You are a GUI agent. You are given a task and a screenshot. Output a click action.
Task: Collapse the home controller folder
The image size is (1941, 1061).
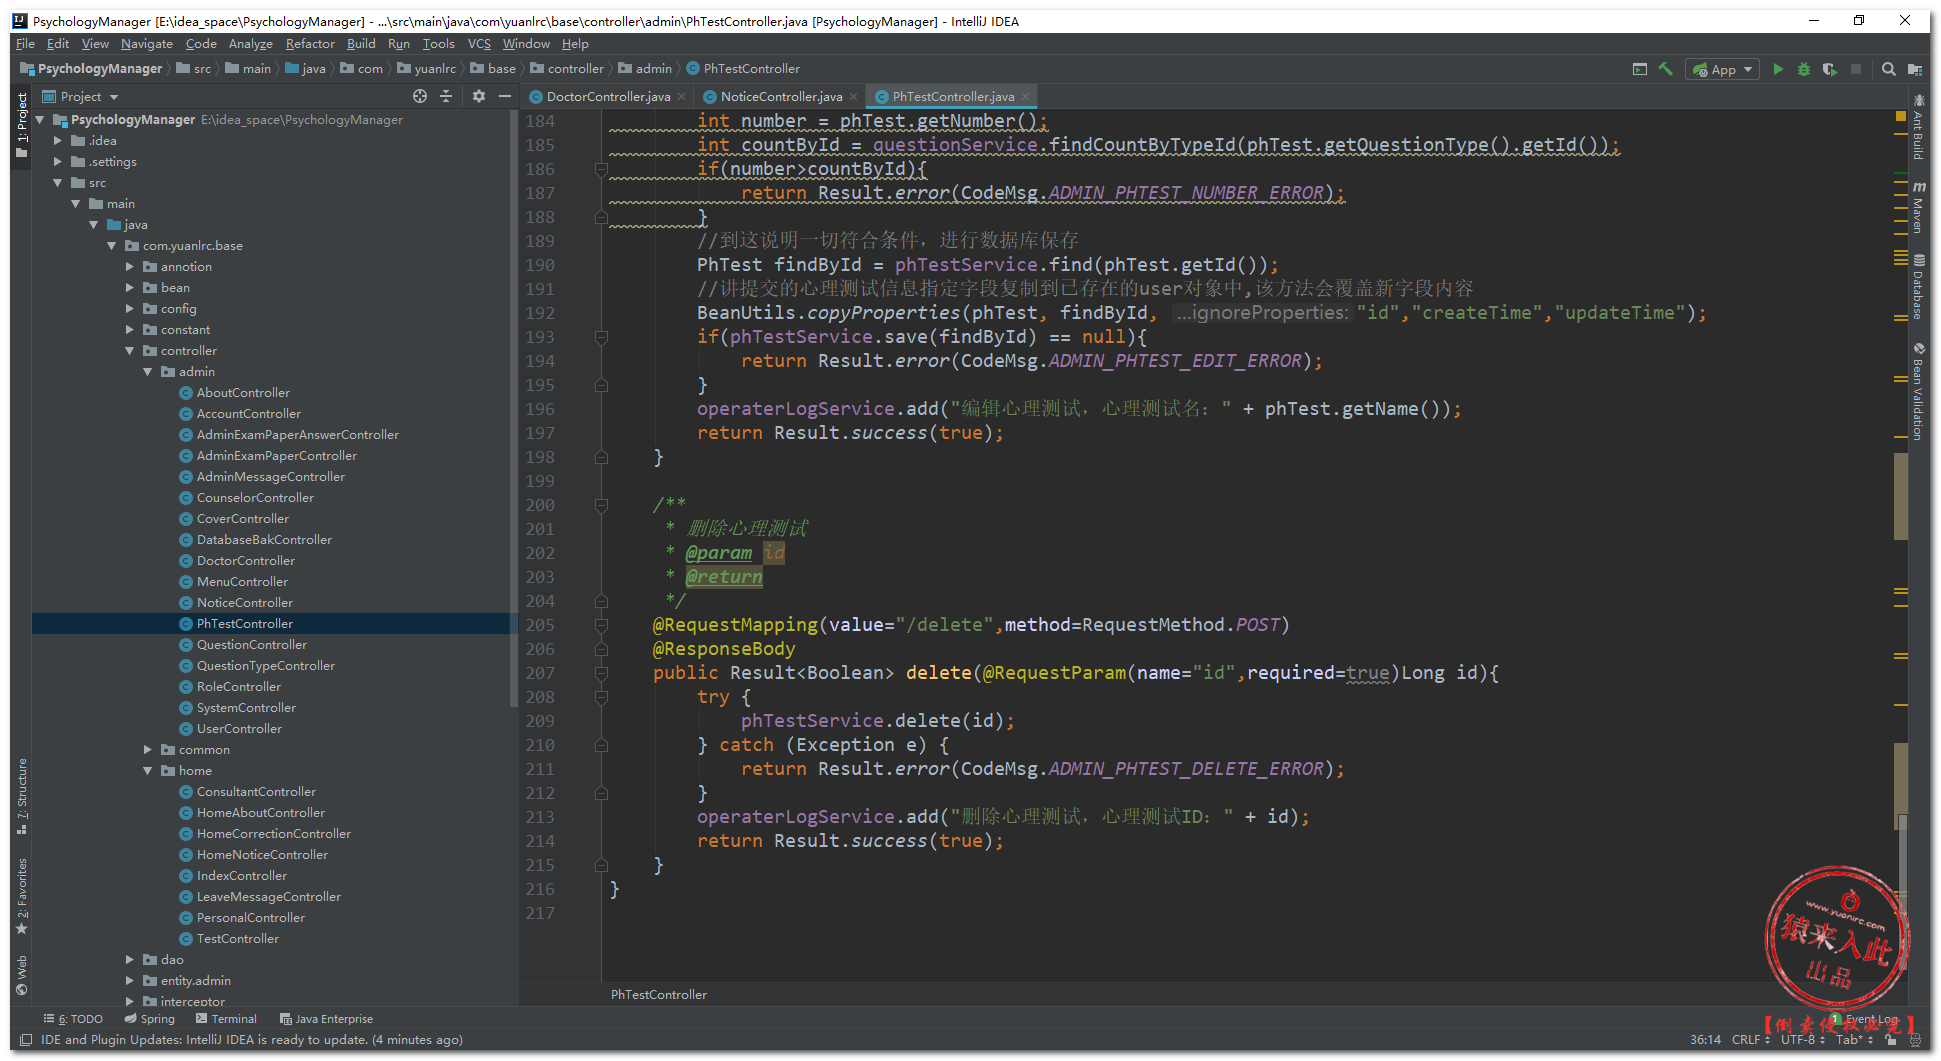pyautogui.click(x=148, y=771)
